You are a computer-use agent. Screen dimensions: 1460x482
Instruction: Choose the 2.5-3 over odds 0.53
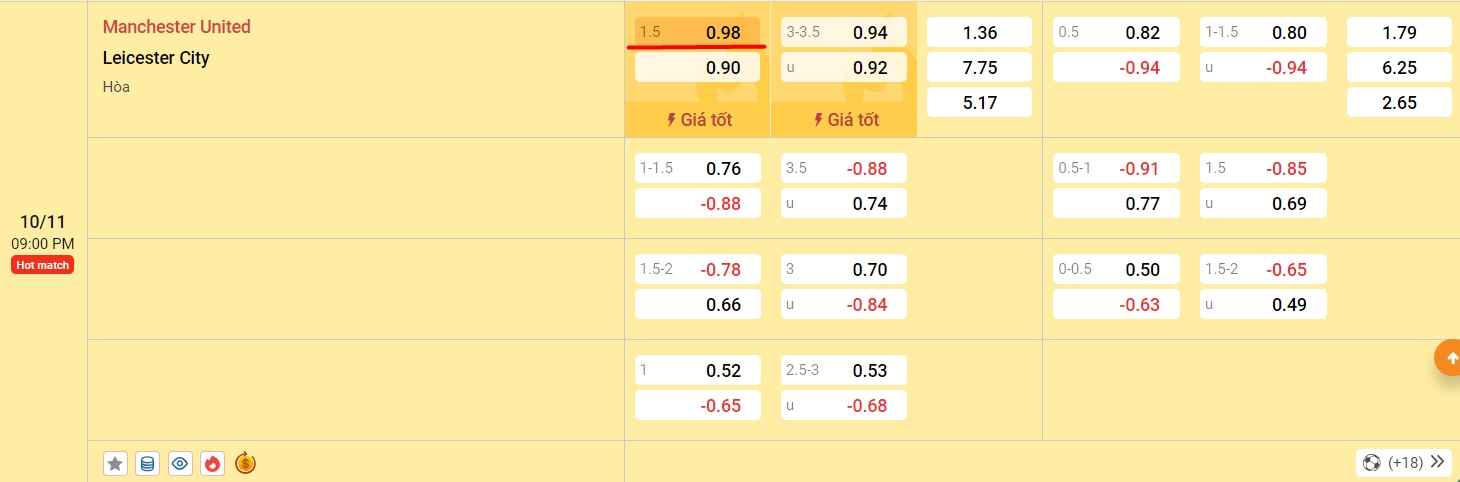pyautogui.click(x=844, y=370)
